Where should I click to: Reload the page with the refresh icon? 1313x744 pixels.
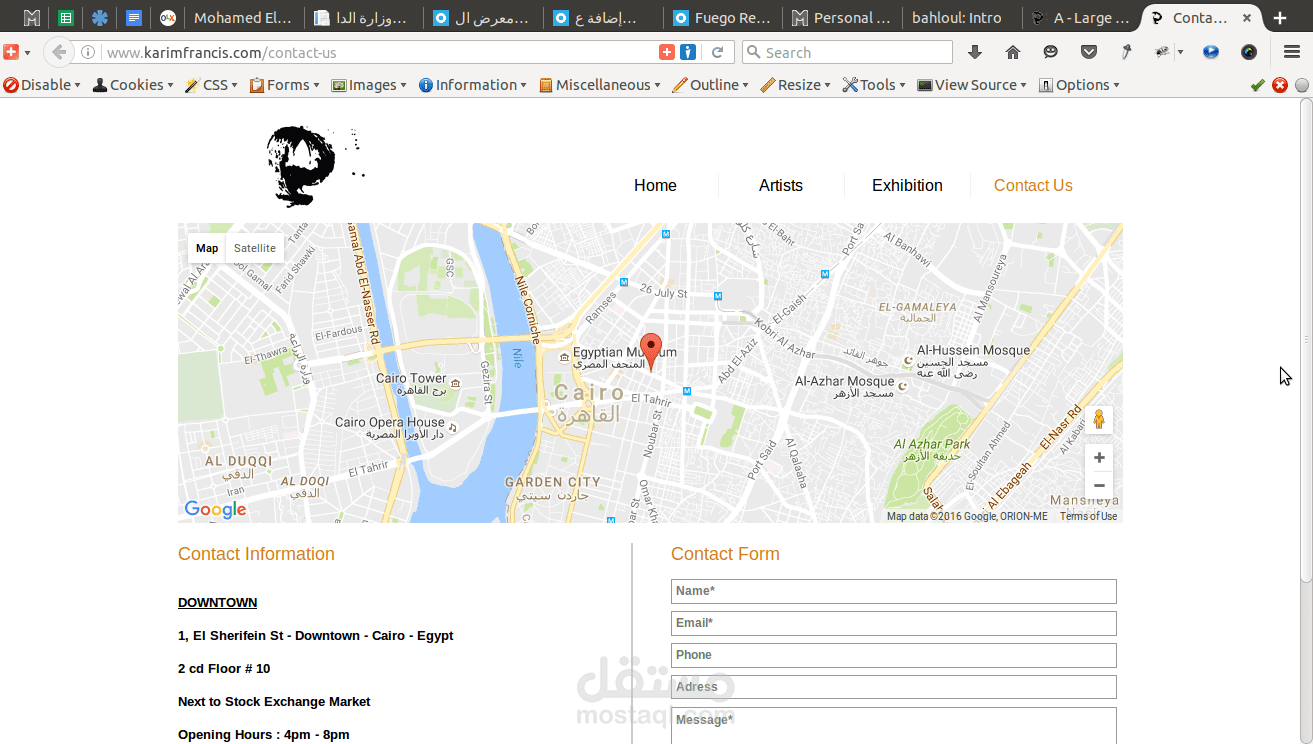717,53
